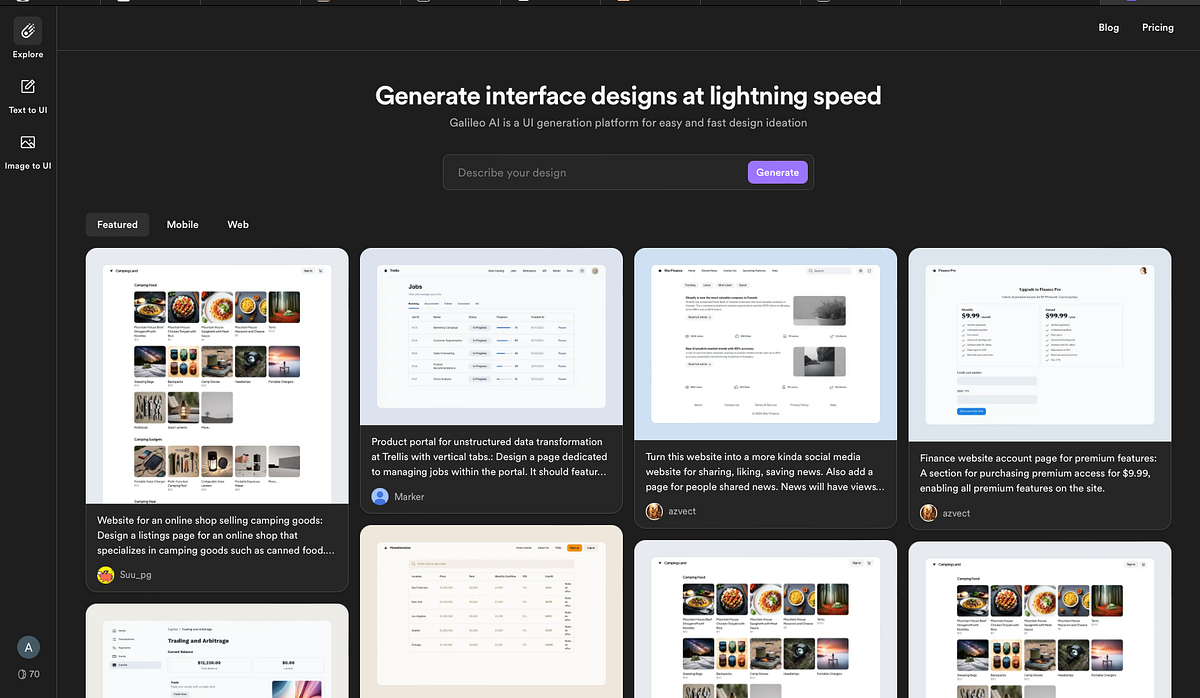Switch to the Mobile tab
The height and width of the screenshot is (698, 1200).
point(182,224)
